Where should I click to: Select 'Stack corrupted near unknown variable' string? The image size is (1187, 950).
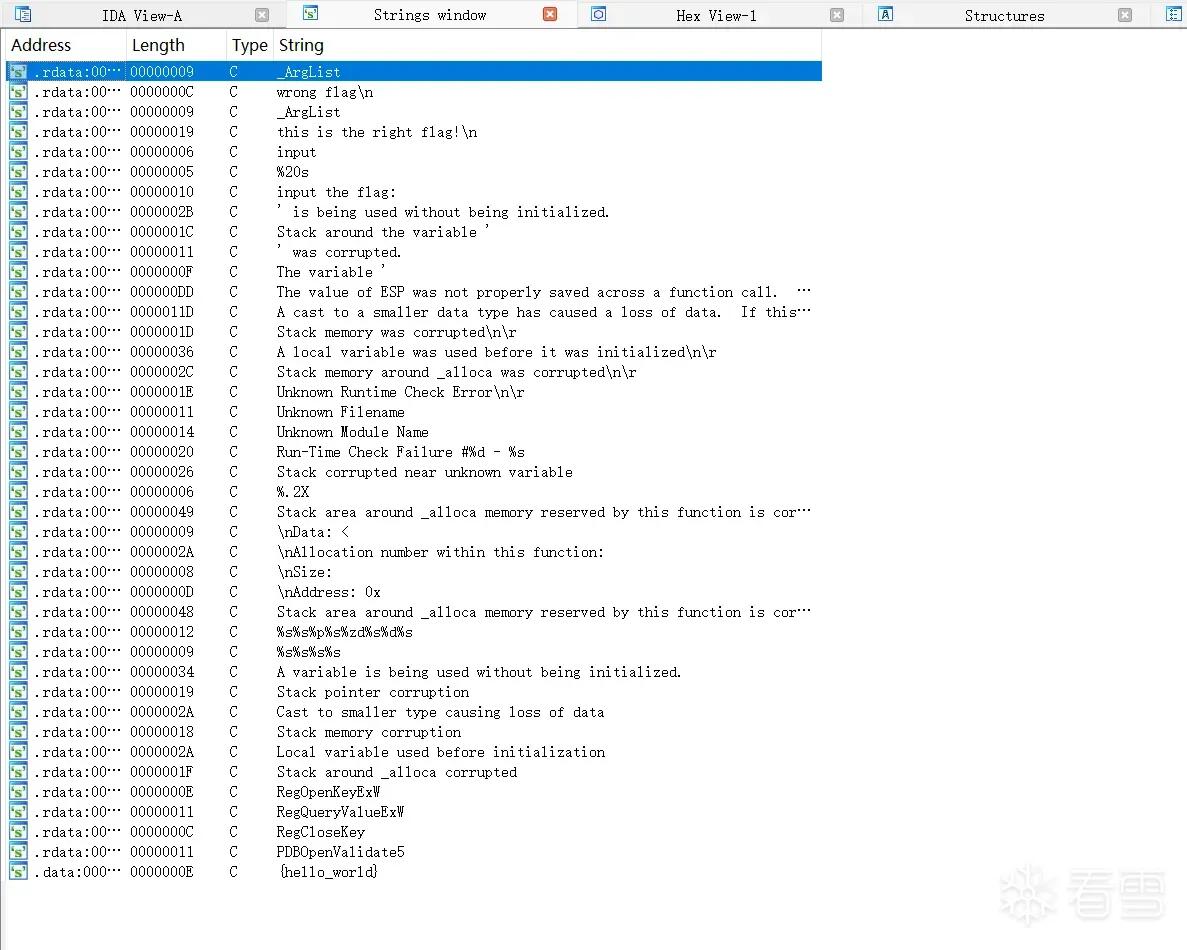[425, 472]
